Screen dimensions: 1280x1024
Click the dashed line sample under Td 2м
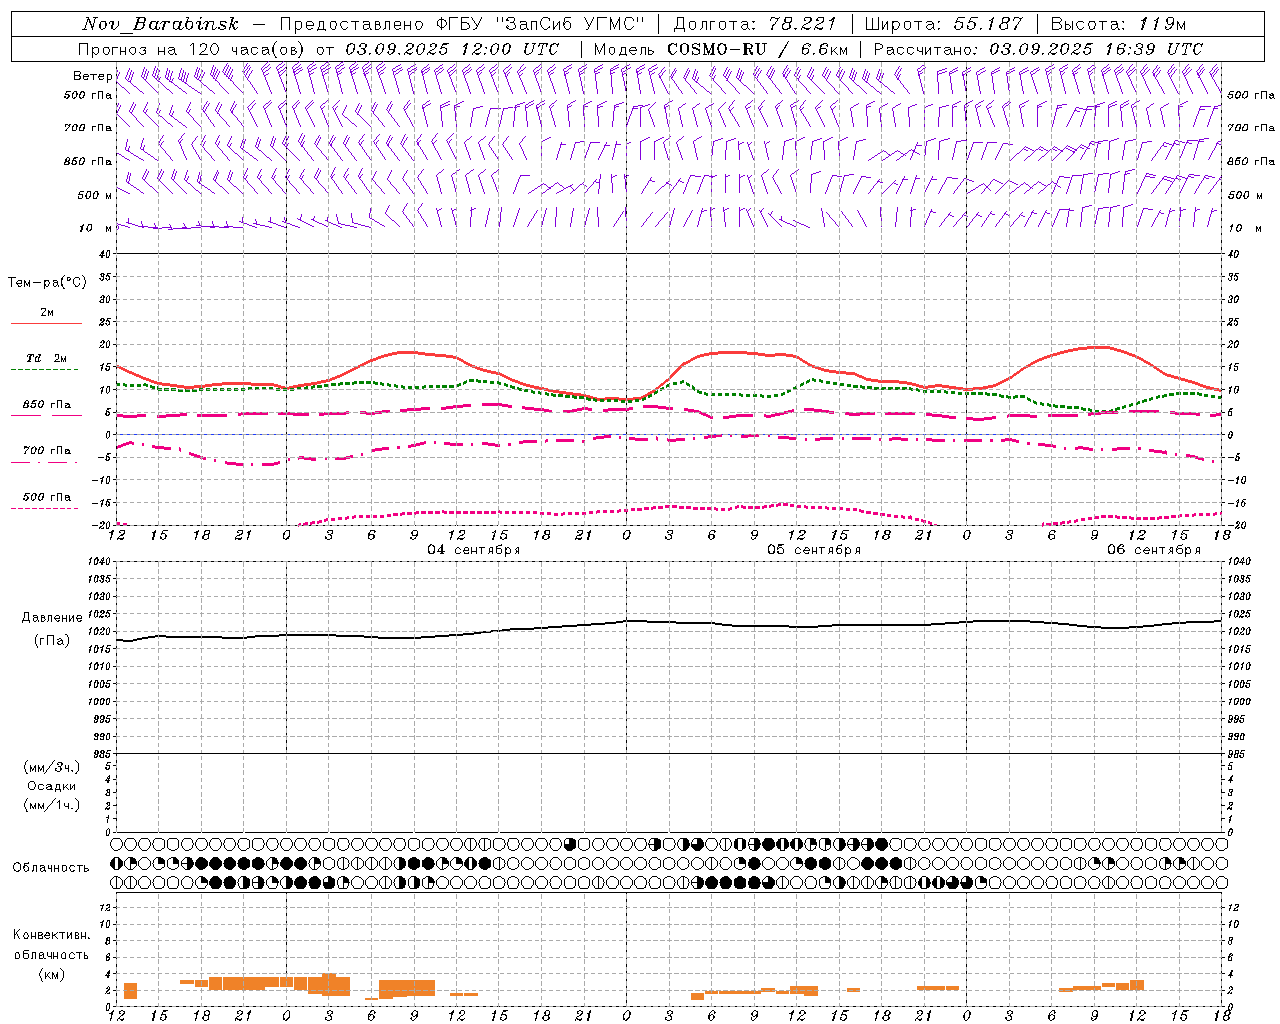click(x=44, y=370)
